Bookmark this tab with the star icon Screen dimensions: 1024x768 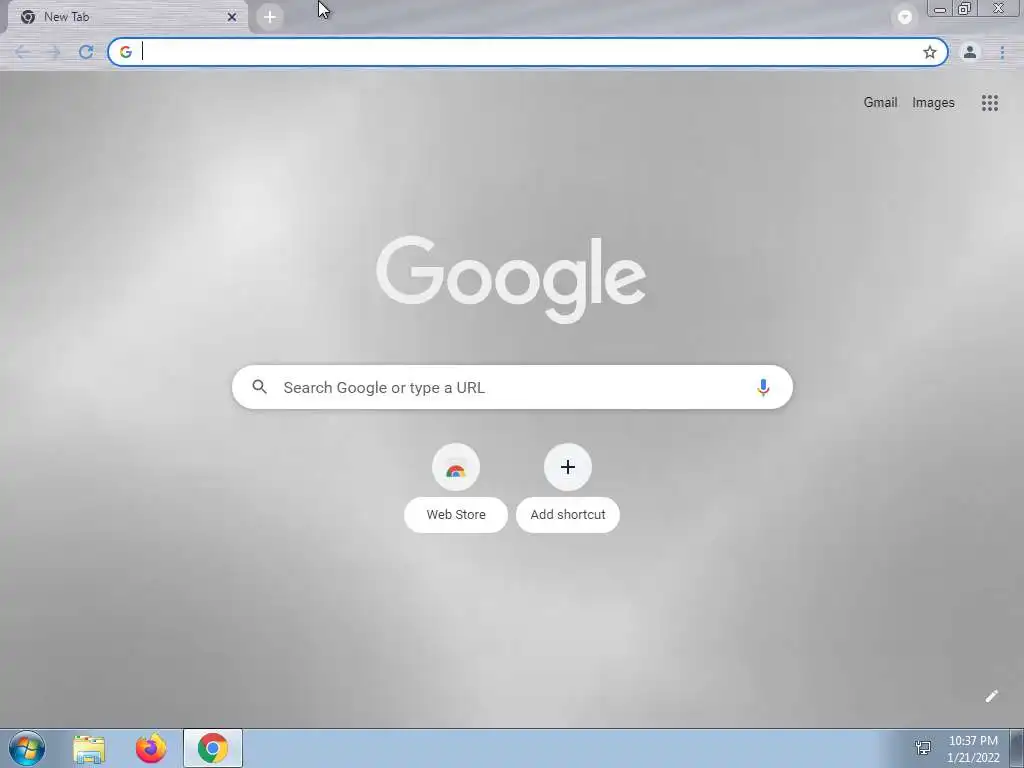[x=929, y=52]
